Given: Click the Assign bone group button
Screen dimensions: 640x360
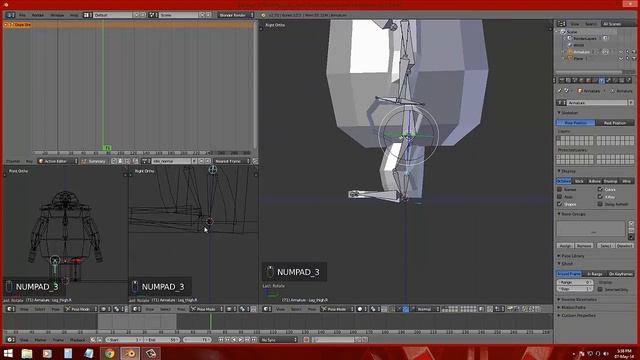Looking at the screenshot, I should pos(565,246).
